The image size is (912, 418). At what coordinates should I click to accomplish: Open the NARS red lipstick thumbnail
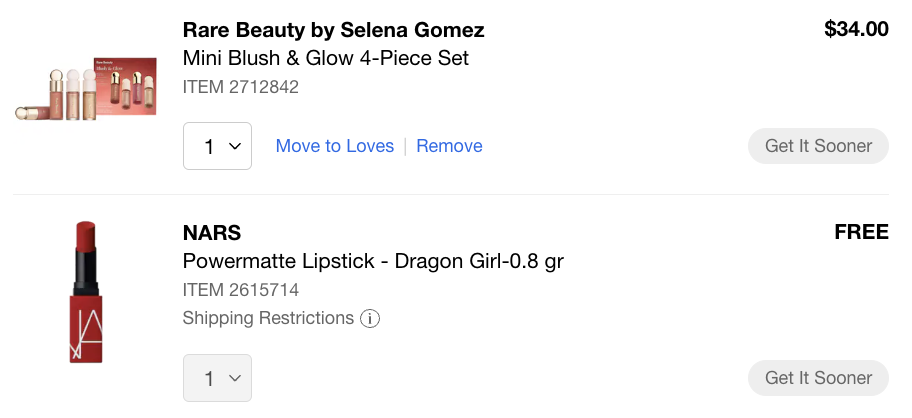pos(85,290)
